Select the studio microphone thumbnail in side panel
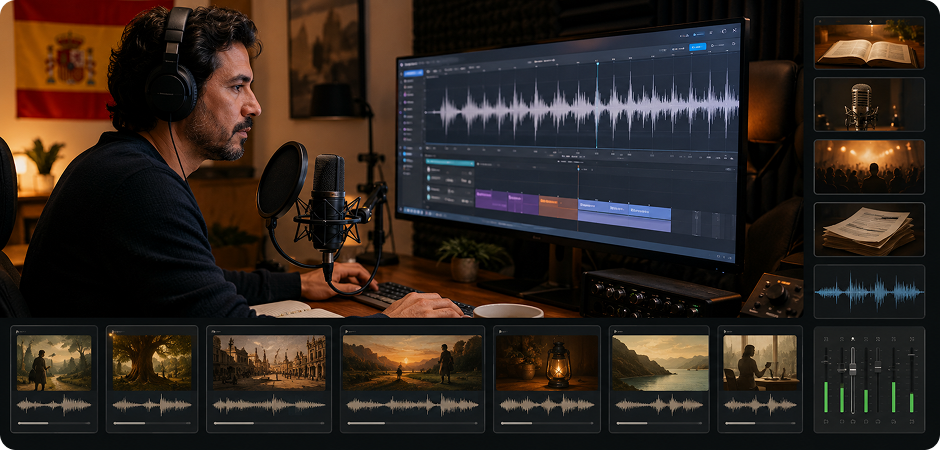 (869, 104)
